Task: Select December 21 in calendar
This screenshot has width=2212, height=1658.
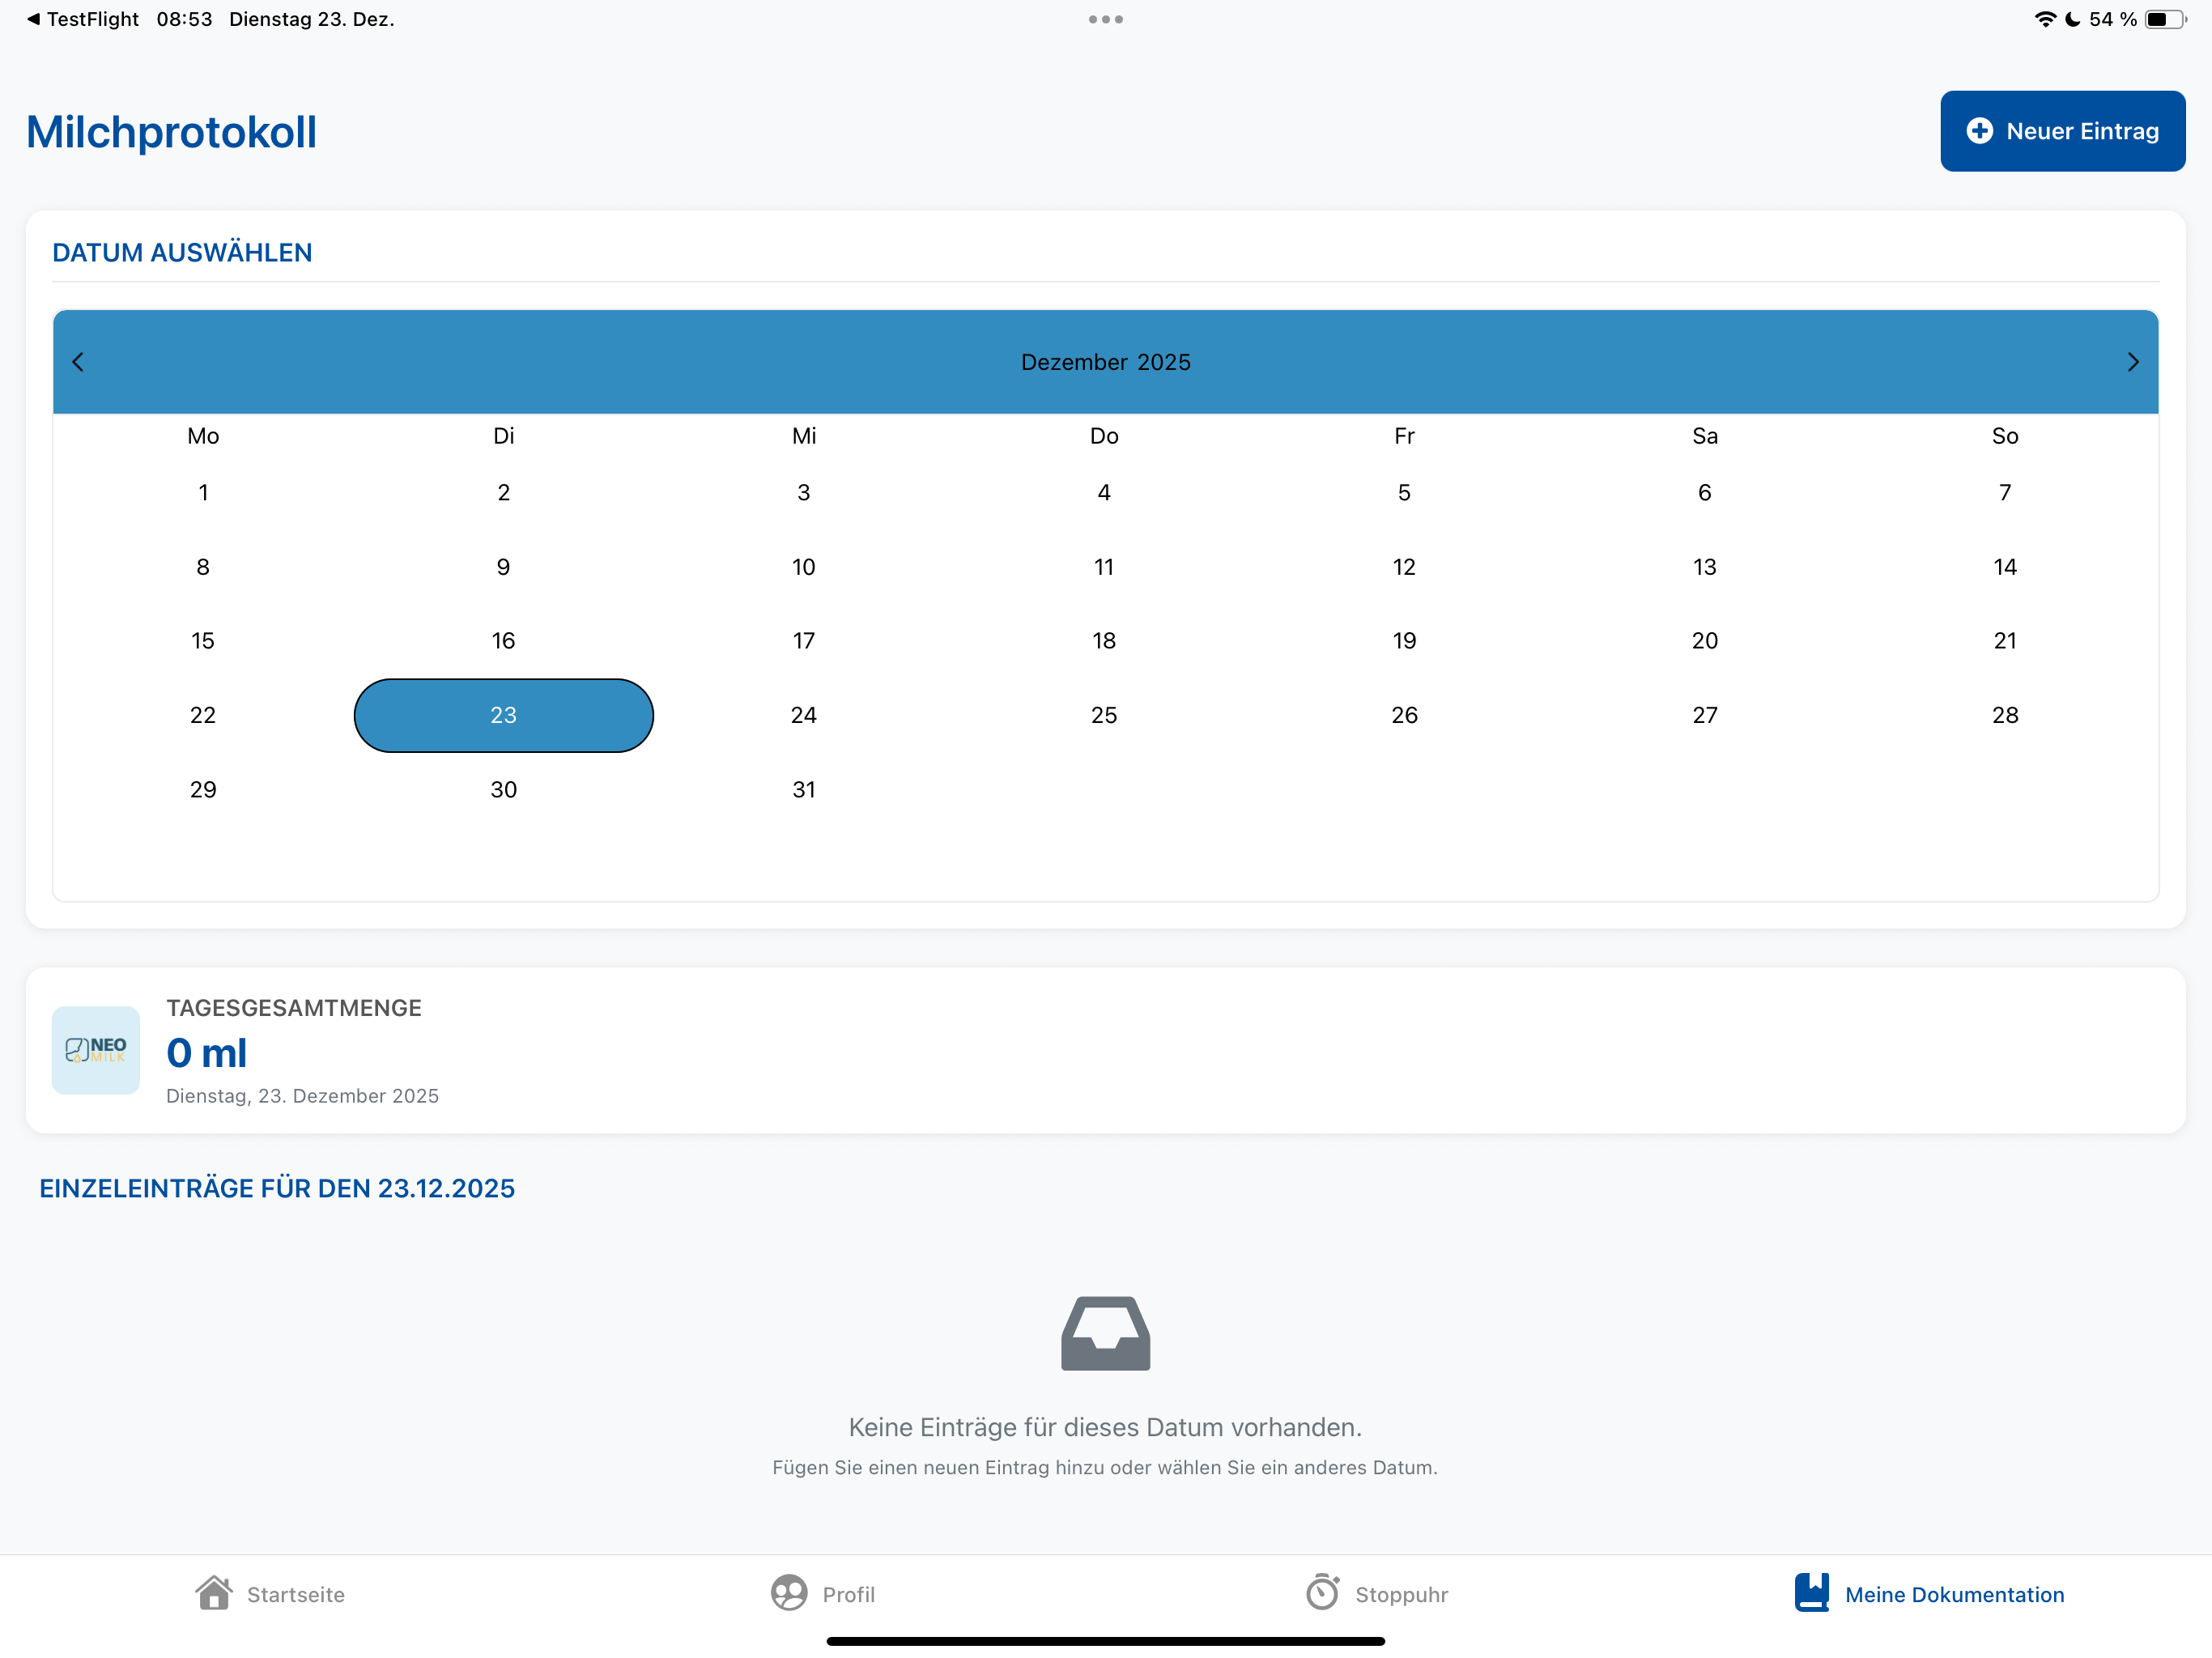Action: pos(2005,641)
